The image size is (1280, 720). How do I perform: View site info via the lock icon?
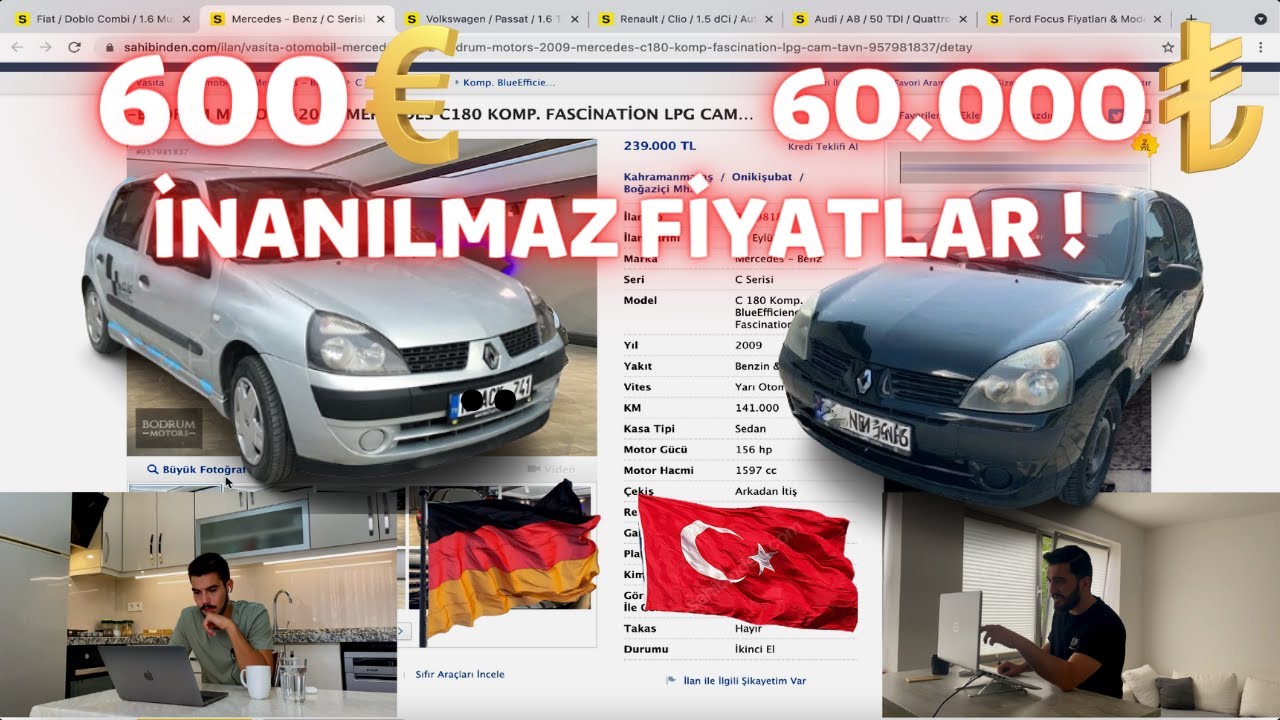tap(109, 47)
